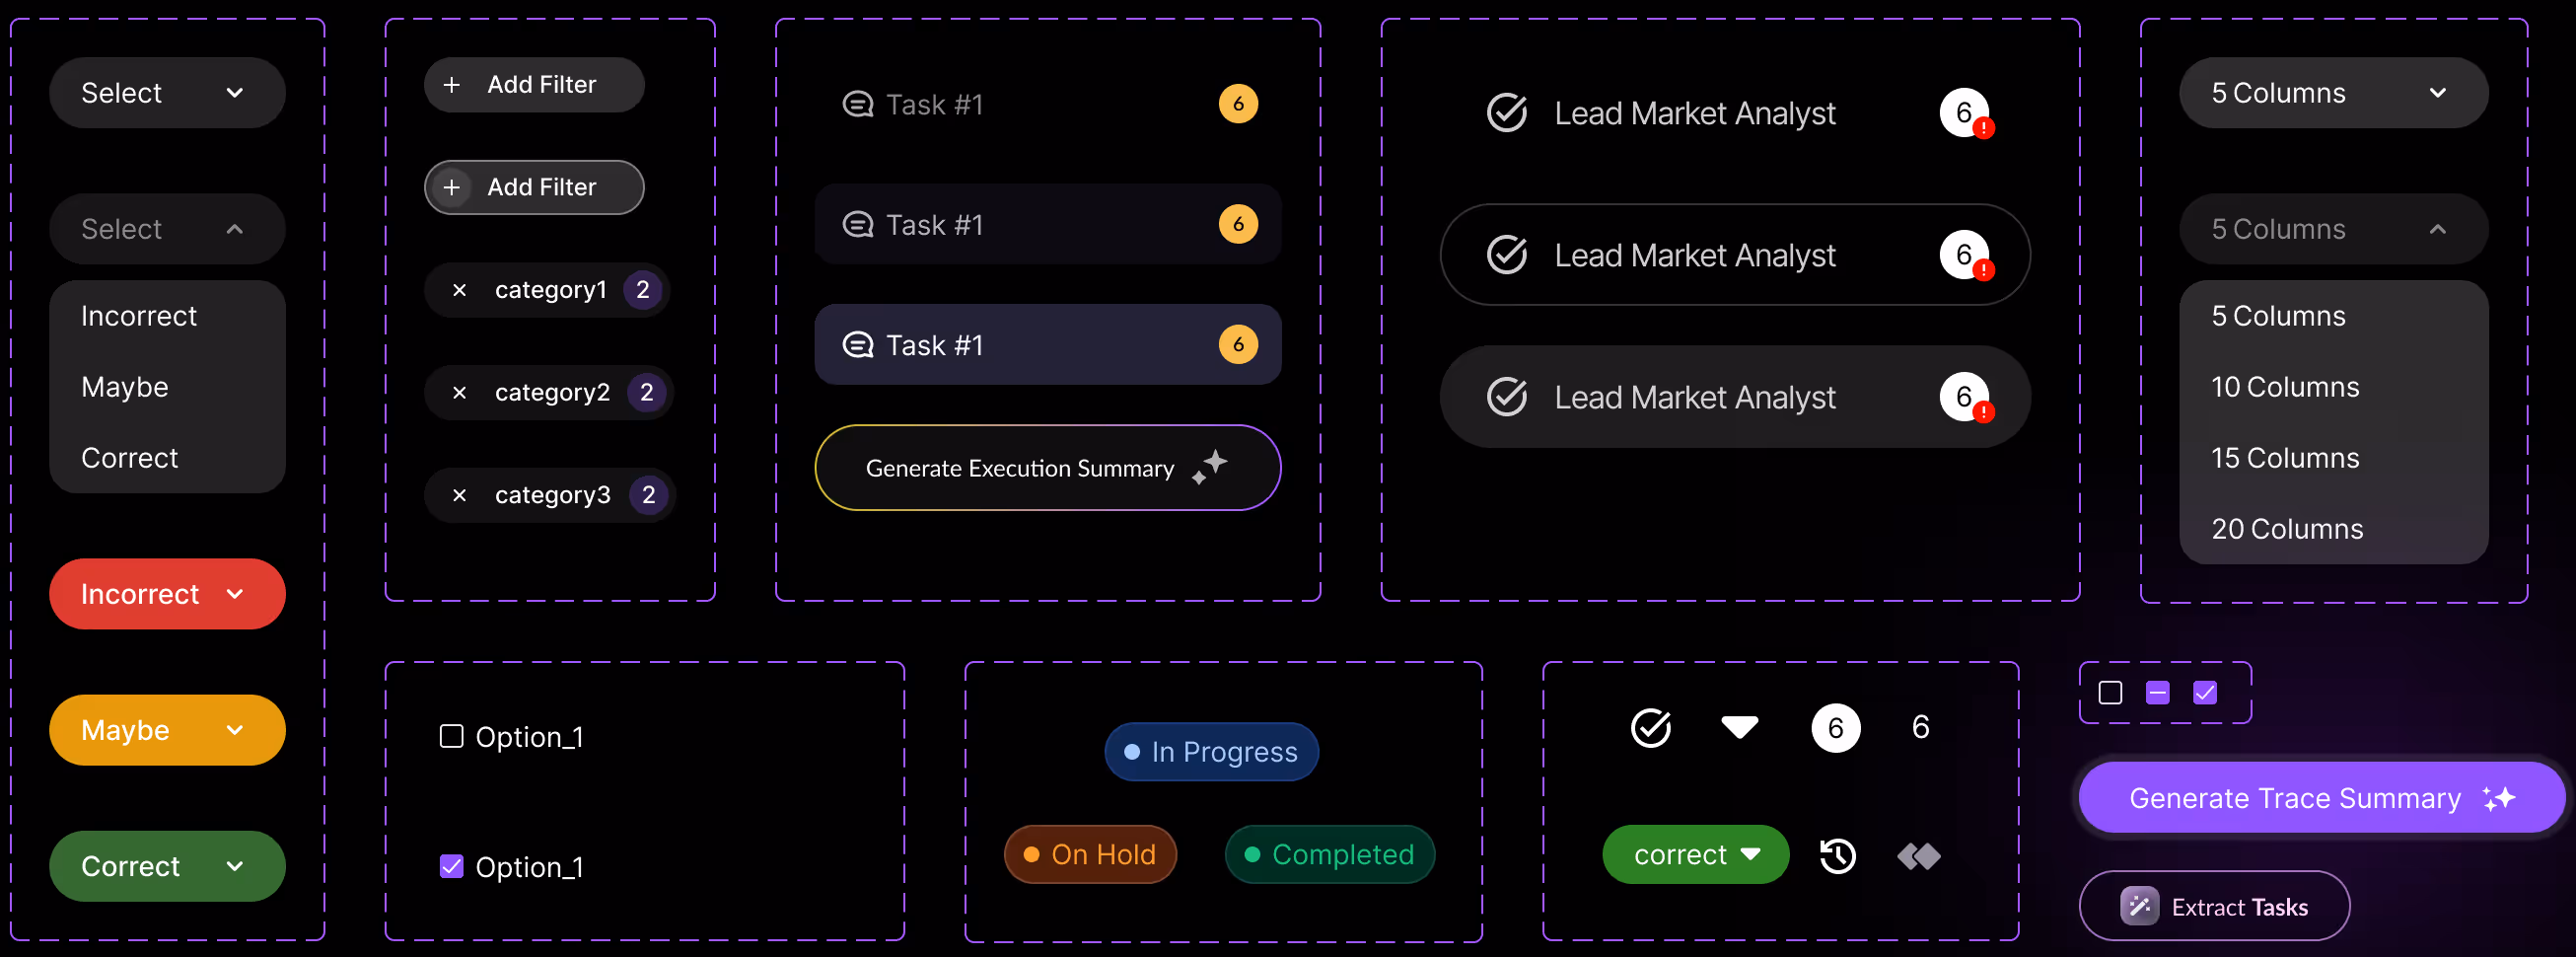The height and width of the screenshot is (957, 2576).
Task: Click the orange dot in the On Hold pill
Action: (x=1031, y=855)
